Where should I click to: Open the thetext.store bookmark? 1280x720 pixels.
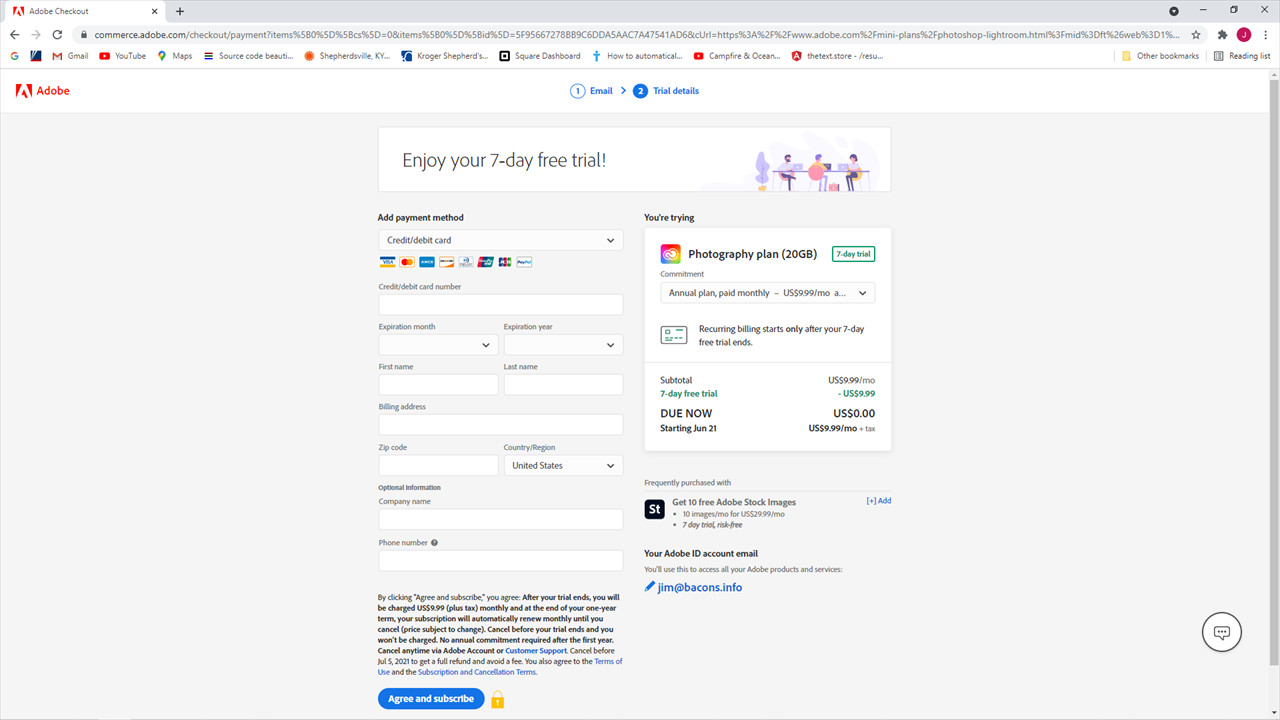[x=837, y=56]
